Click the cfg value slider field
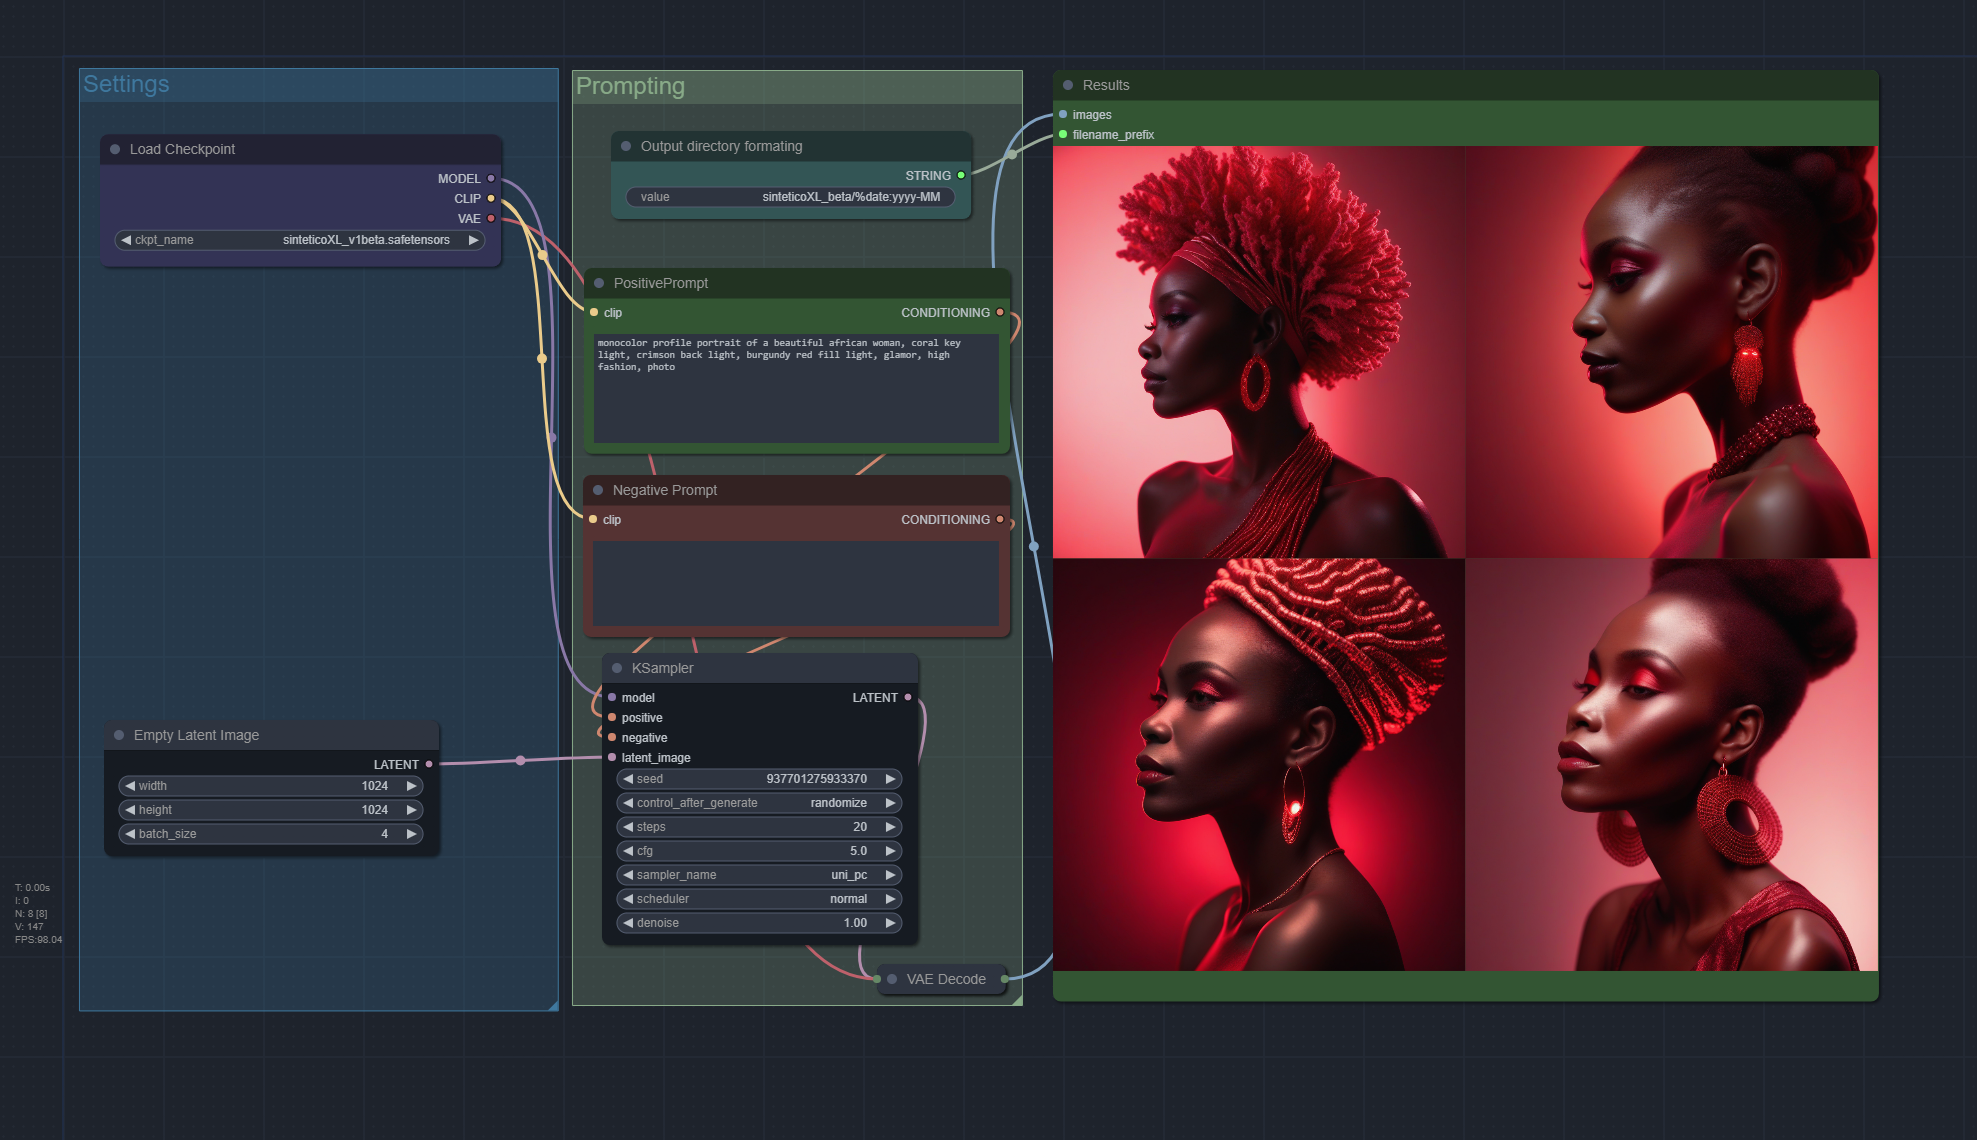The height and width of the screenshot is (1140, 1977). [x=759, y=851]
